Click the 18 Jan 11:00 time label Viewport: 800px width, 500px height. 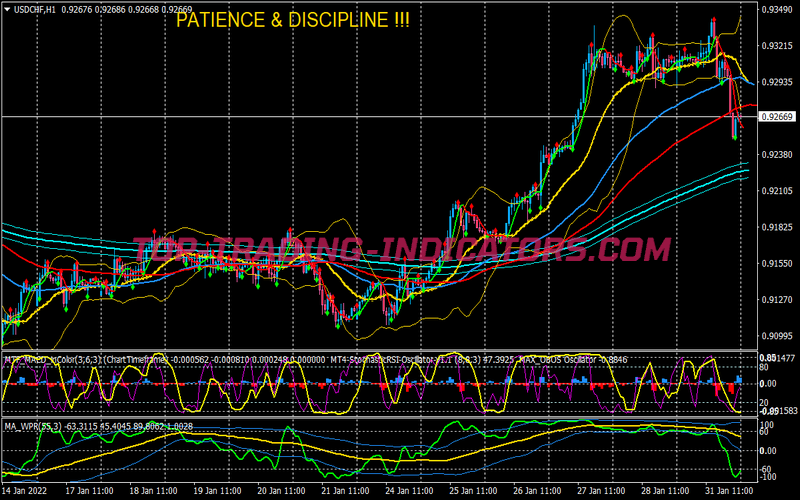click(153, 491)
